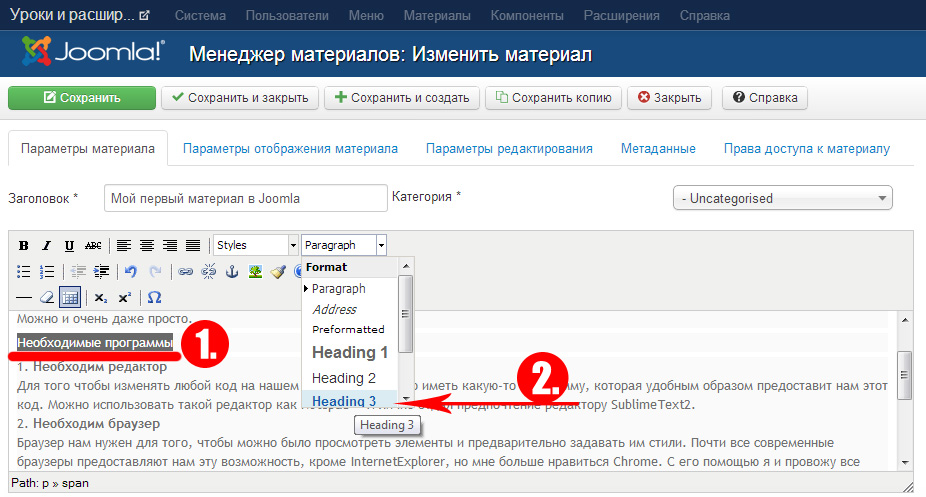Click the underline icon

(x=69, y=245)
